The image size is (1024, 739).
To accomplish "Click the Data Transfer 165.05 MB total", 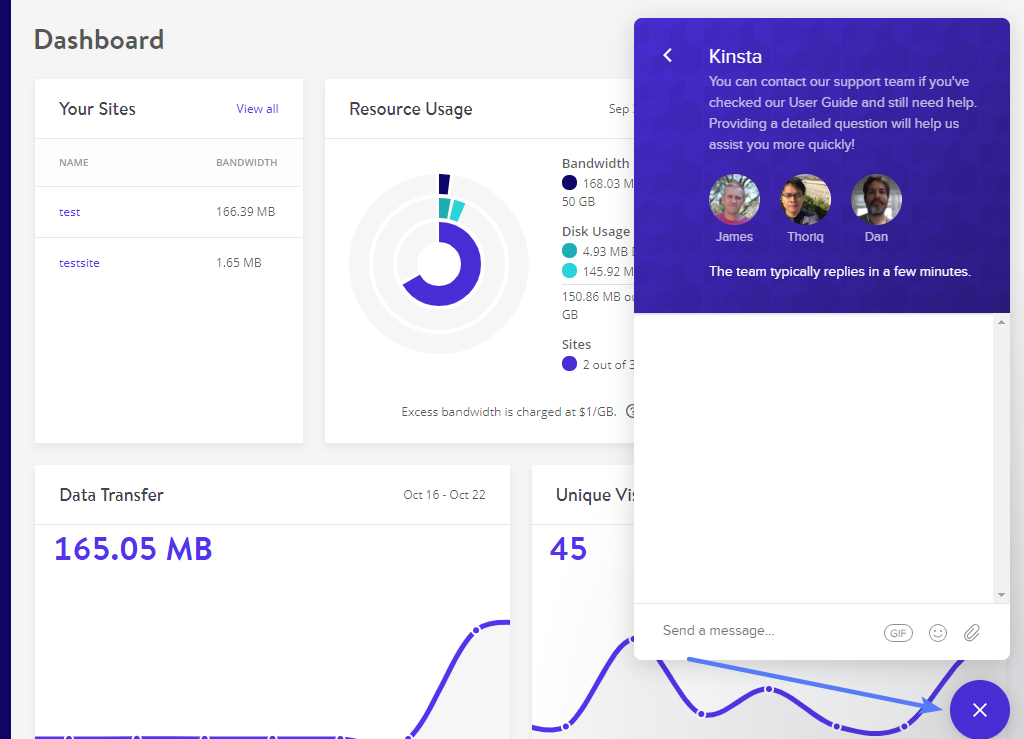I will (133, 549).
